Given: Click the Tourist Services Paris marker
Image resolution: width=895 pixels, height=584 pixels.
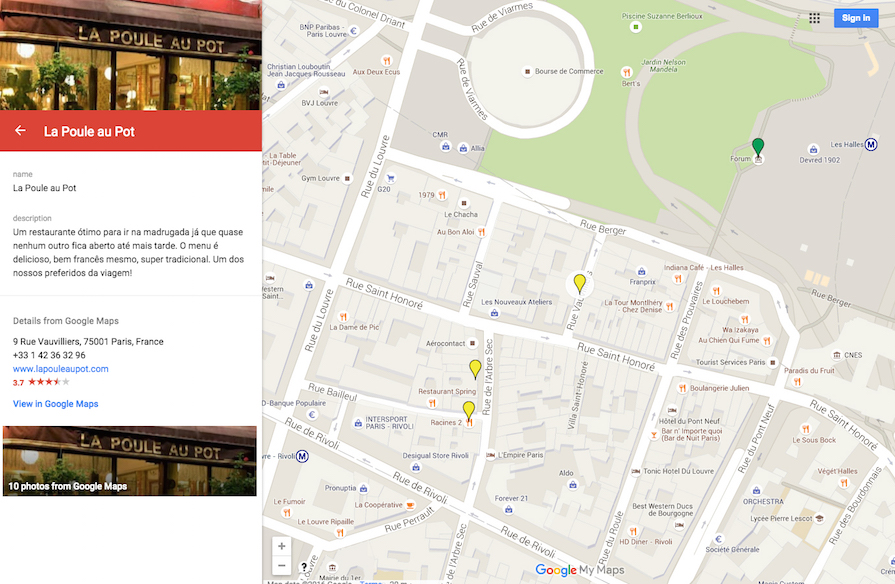Looking at the screenshot, I should click(x=773, y=363).
